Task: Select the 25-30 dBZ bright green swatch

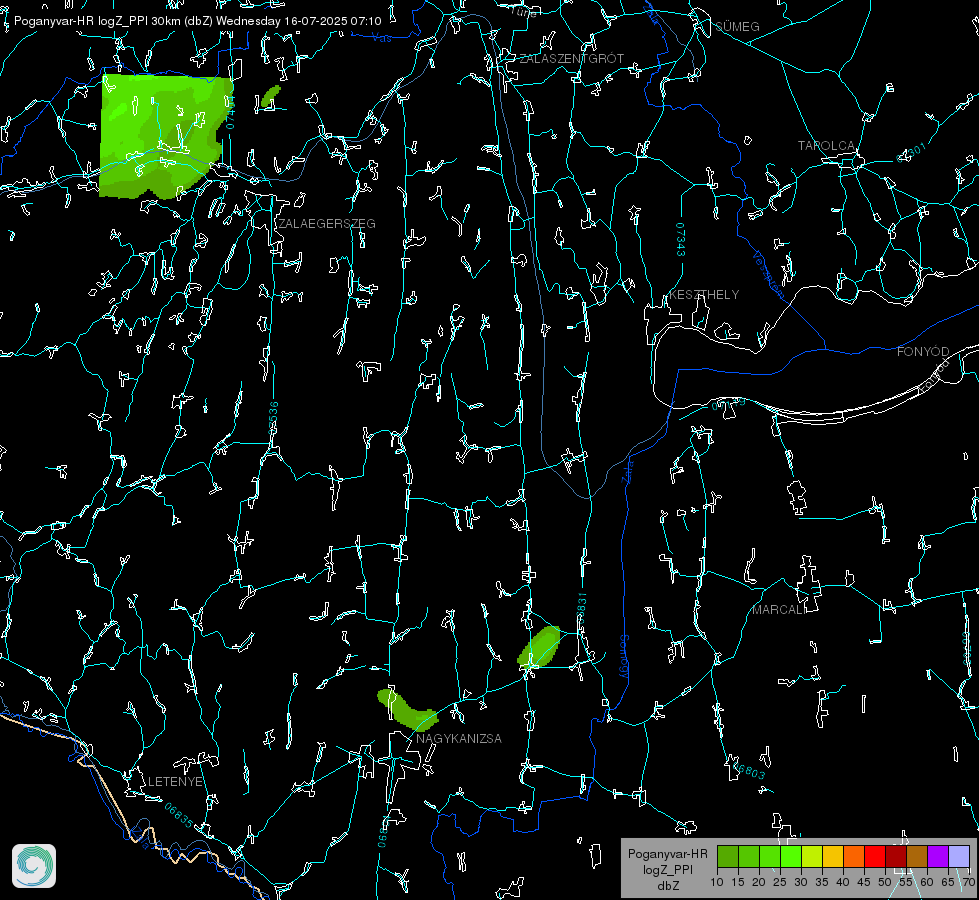Action: coord(791,857)
